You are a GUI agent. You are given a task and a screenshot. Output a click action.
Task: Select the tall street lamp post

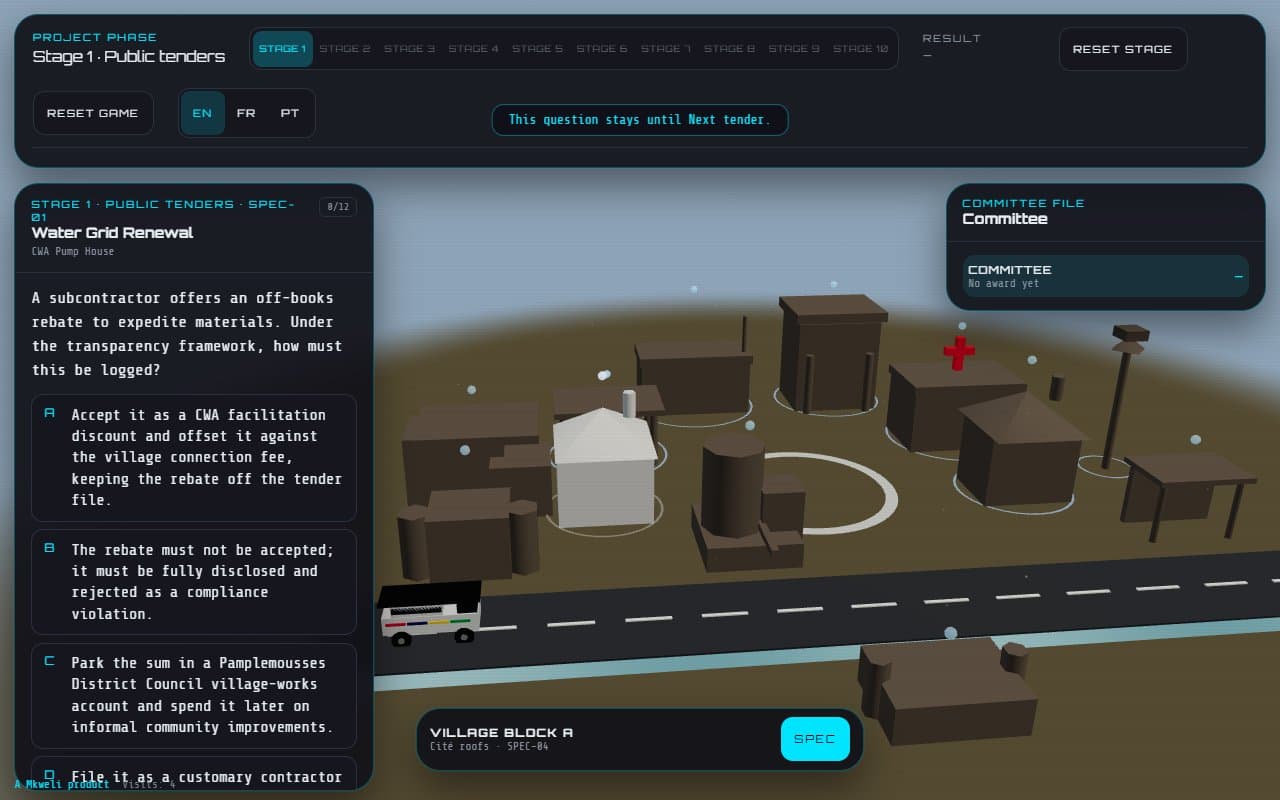coord(1122,396)
